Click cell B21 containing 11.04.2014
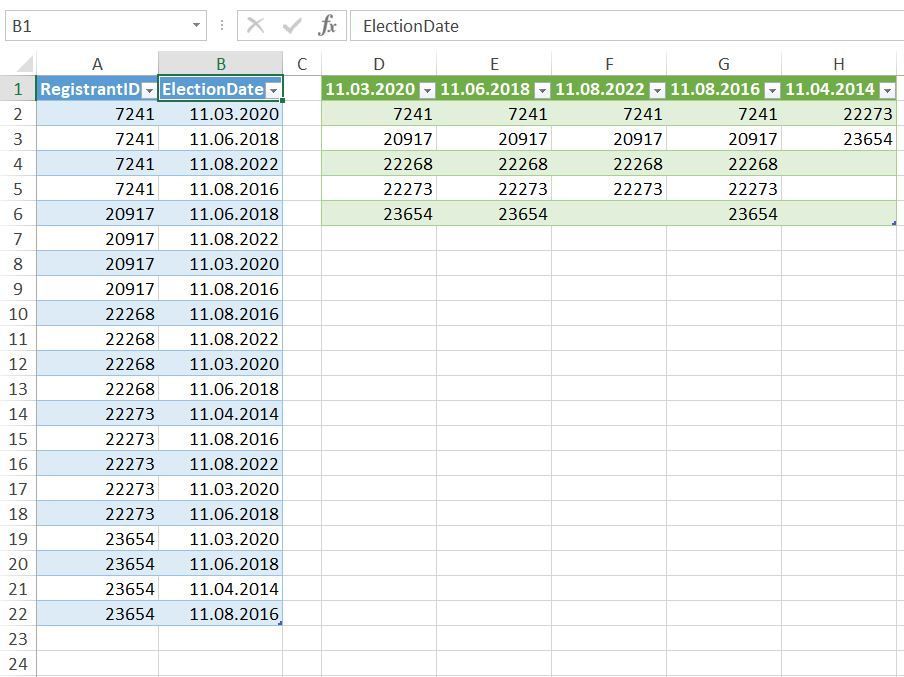Viewport: 904px width, 677px height. pyautogui.click(x=221, y=589)
